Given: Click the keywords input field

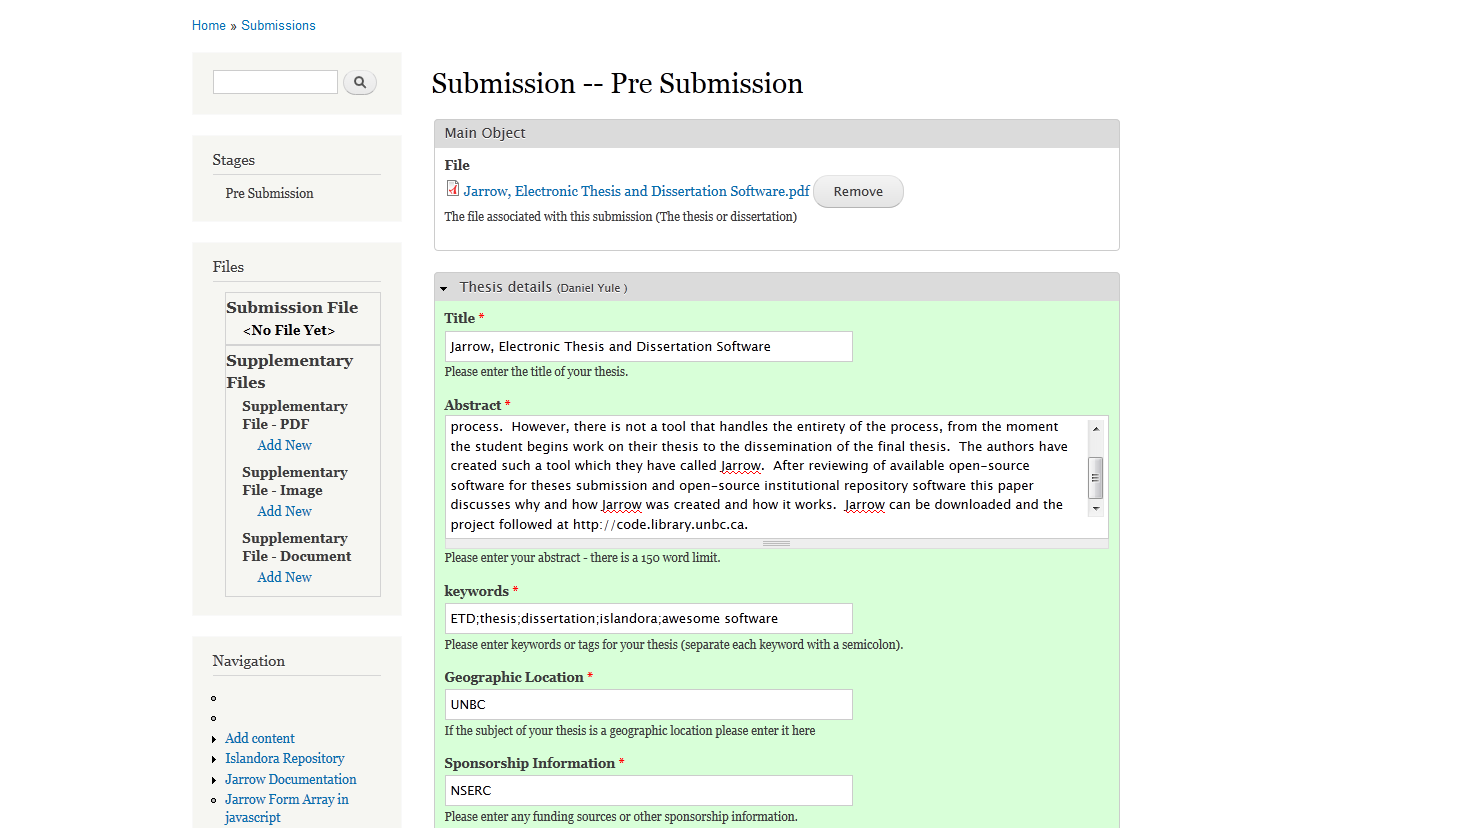Looking at the screenshot, I should coord(648,618).
